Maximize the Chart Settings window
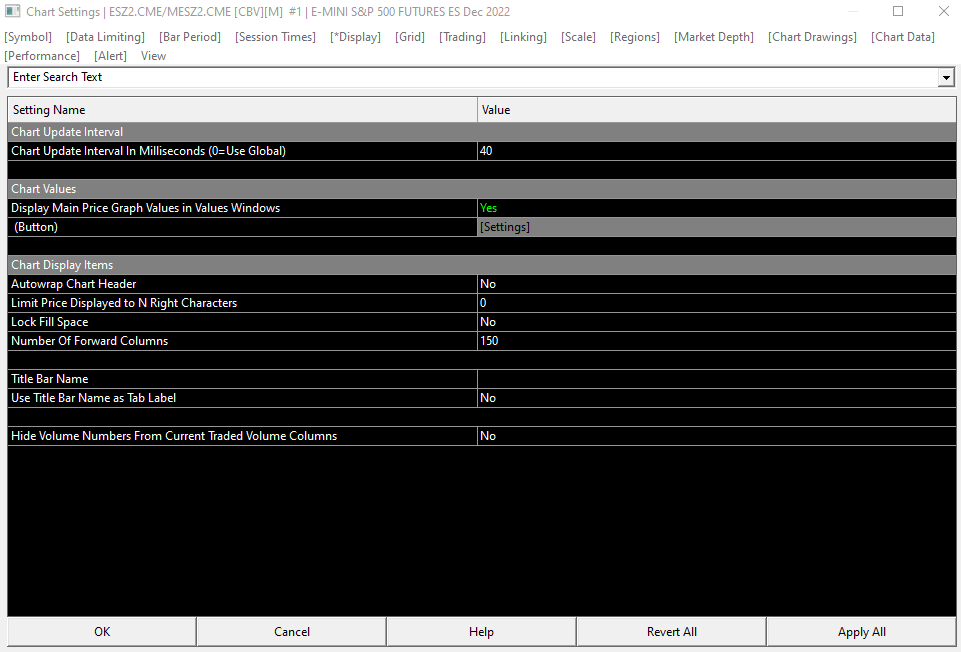This screenshot has width=961, height=652. click(898, 11)
